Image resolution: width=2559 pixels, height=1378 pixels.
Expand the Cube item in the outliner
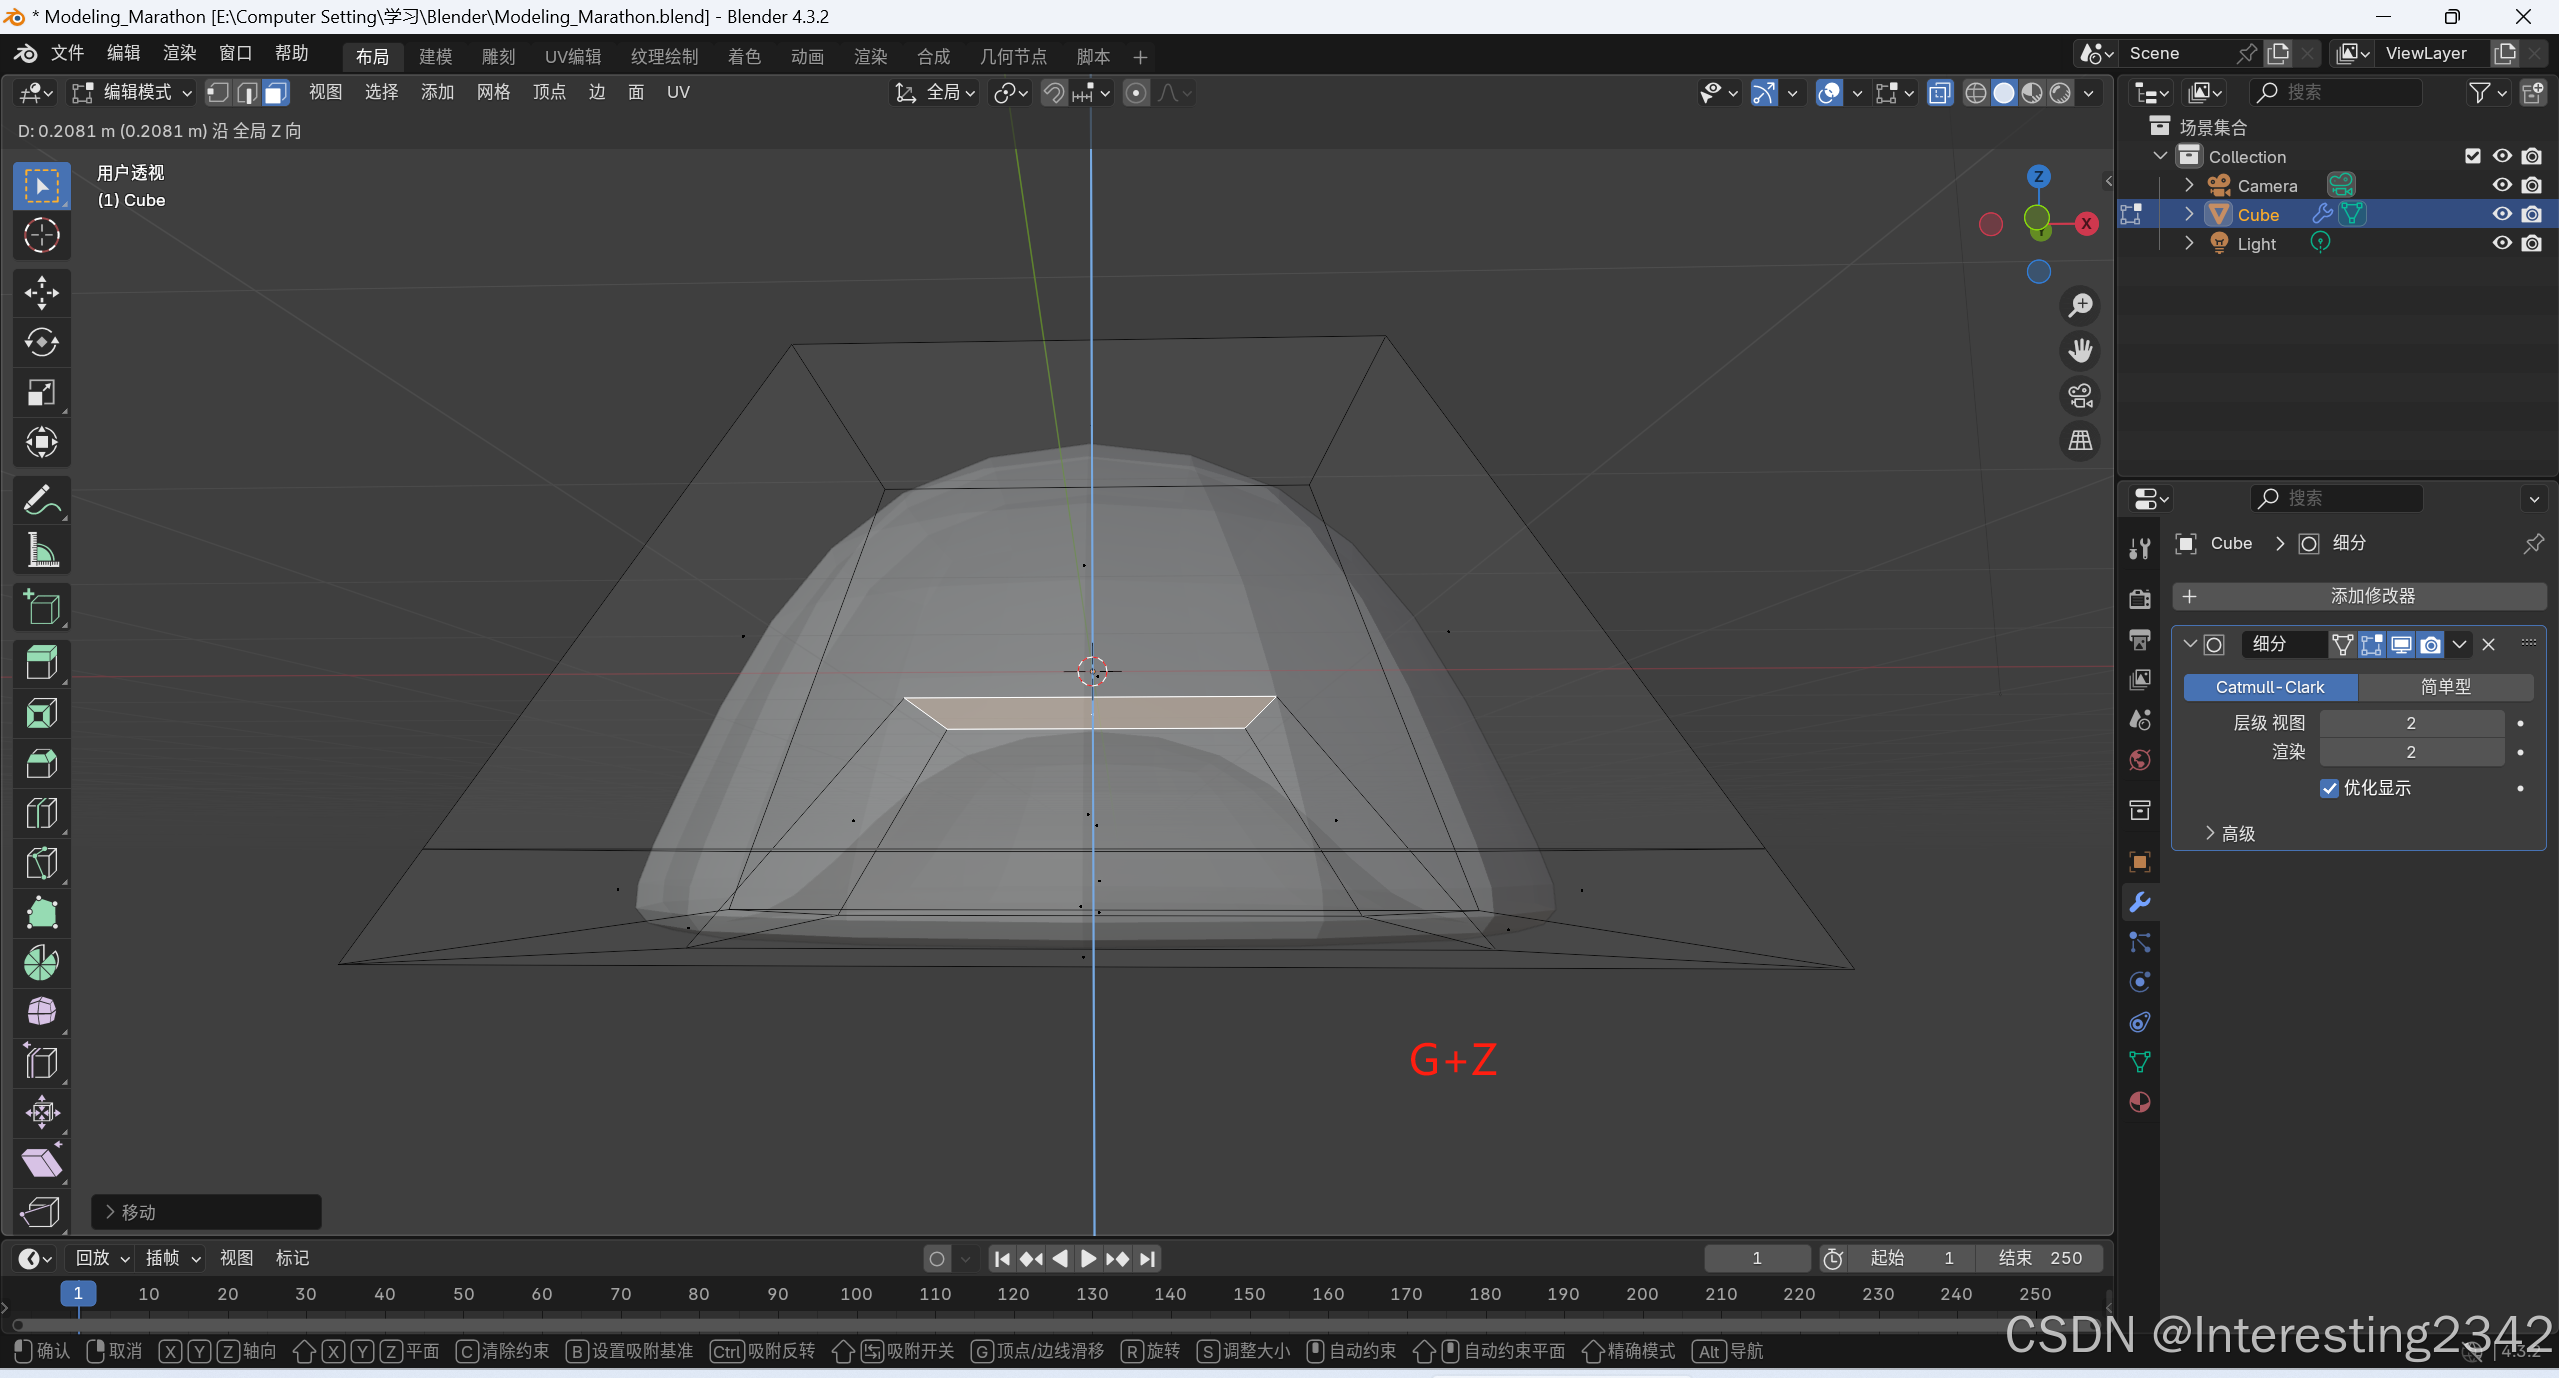tap(2188, 214)
